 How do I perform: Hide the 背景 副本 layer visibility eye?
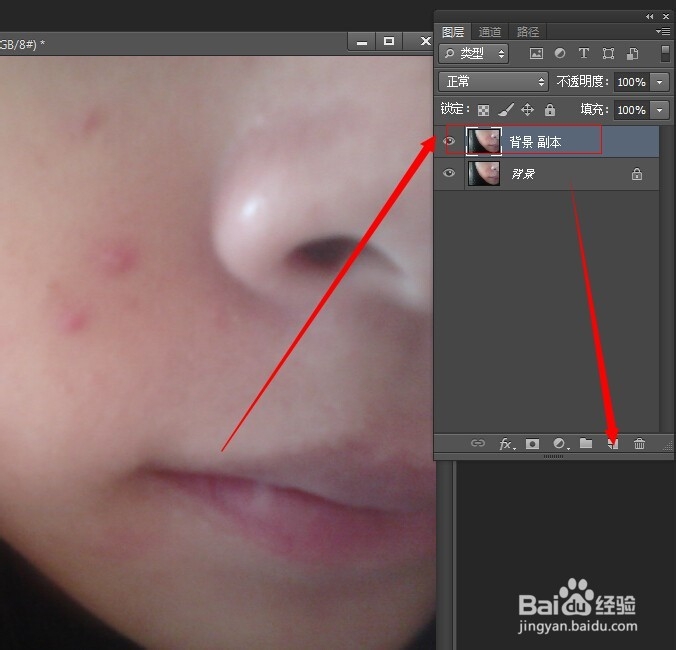(449, 141)
